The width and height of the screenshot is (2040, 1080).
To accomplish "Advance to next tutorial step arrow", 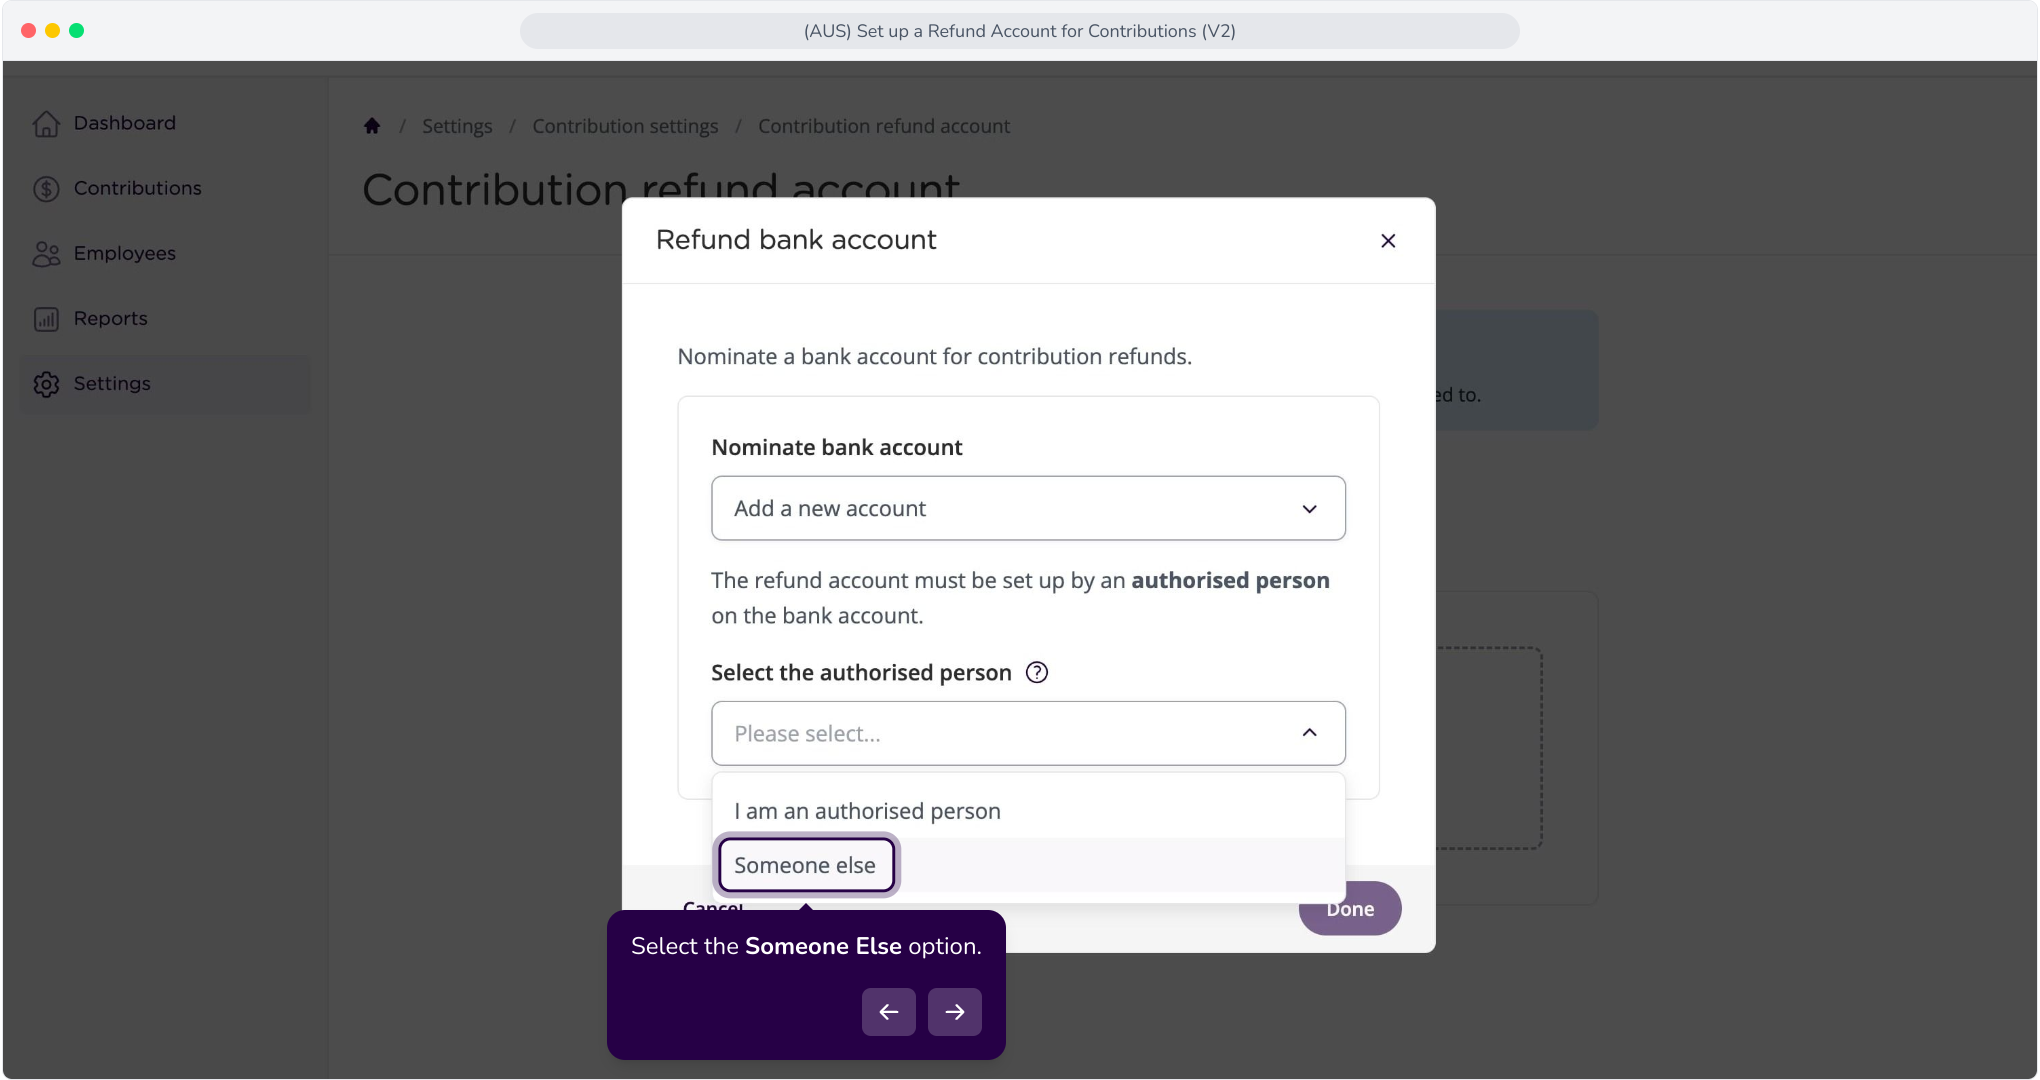I will pos(955,1012).
